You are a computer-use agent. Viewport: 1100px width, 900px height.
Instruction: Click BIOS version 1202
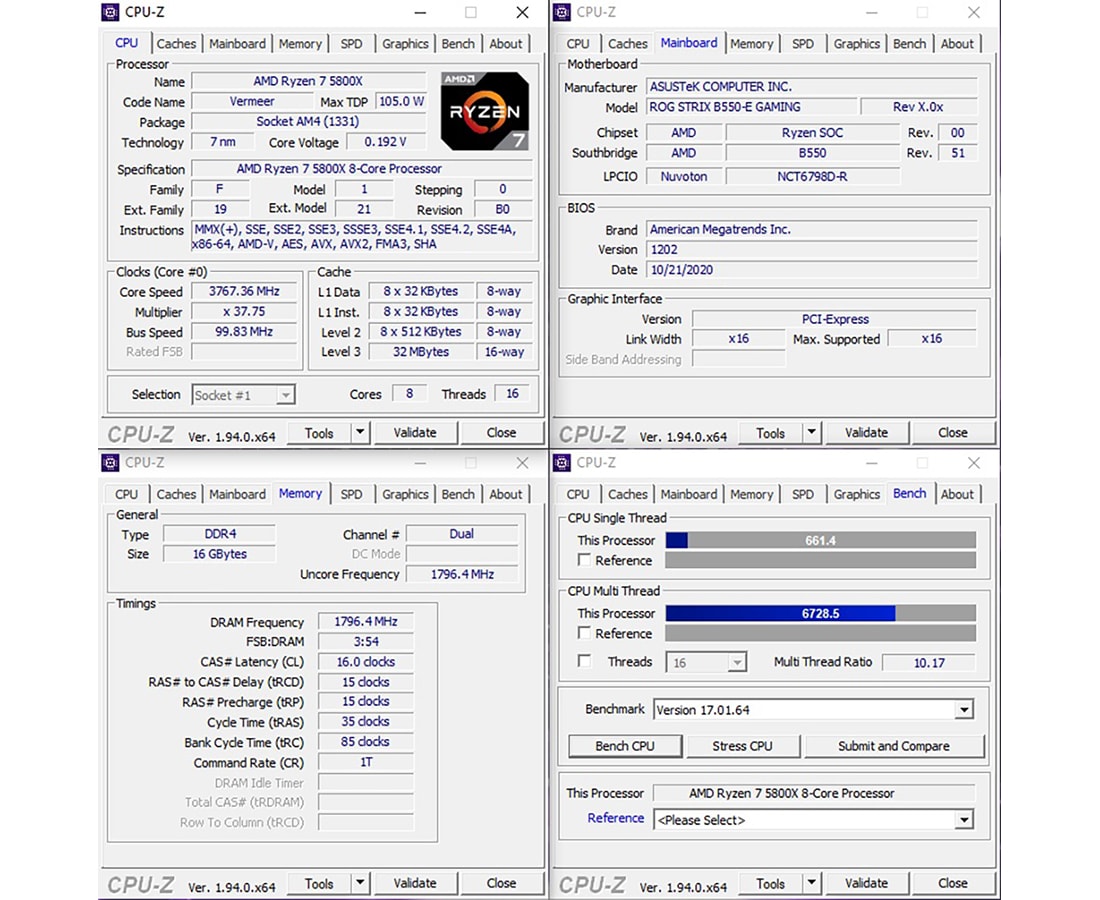click(x=811, y=249)
